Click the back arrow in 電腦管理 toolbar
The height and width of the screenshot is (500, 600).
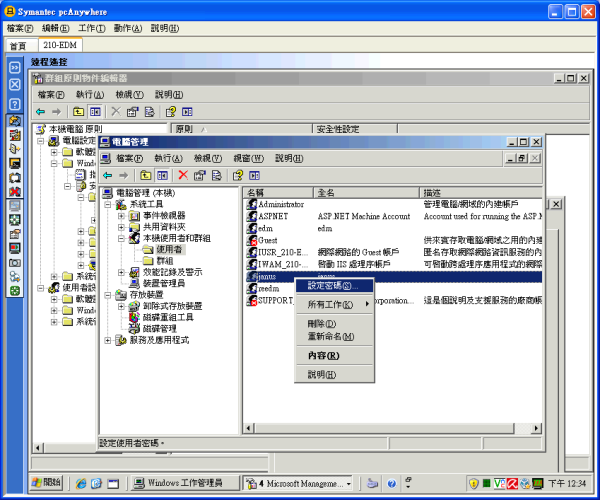(x=108, y=176)
